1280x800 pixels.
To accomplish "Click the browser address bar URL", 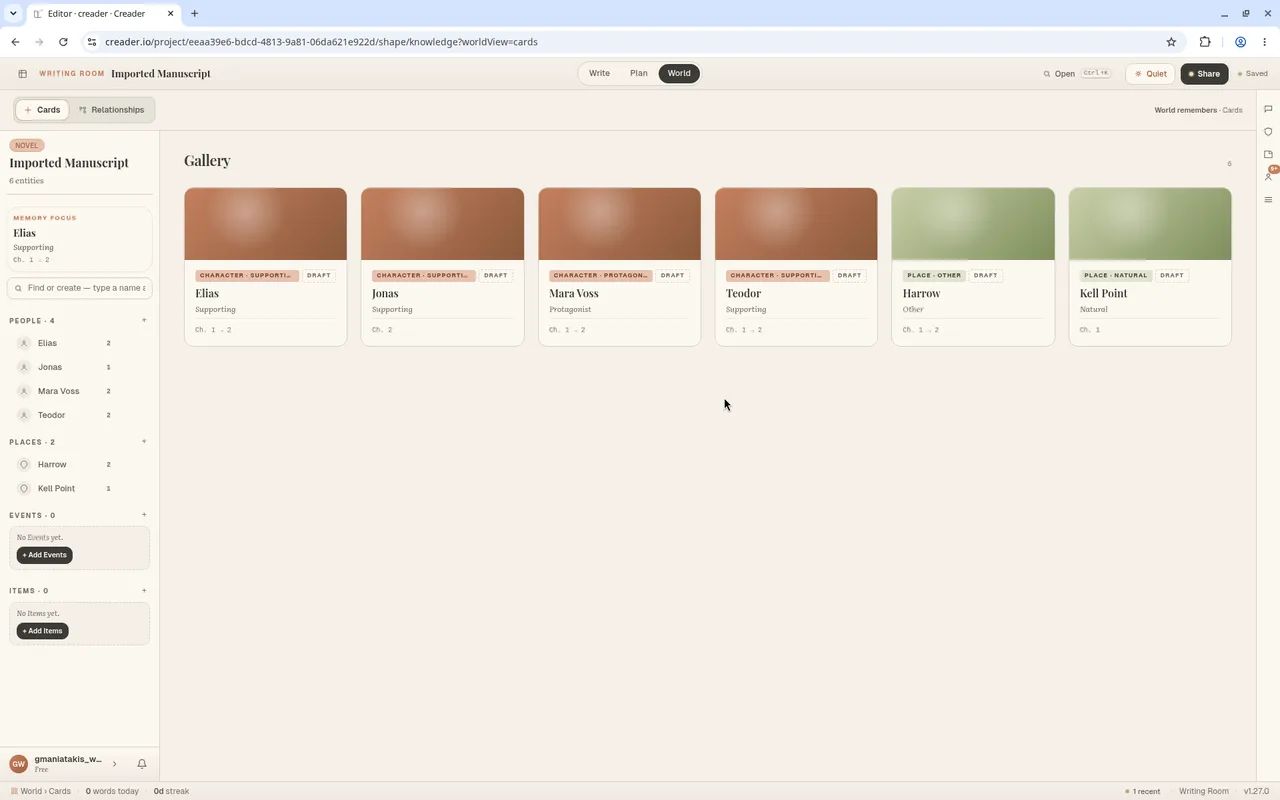I will tap(321, 42).
